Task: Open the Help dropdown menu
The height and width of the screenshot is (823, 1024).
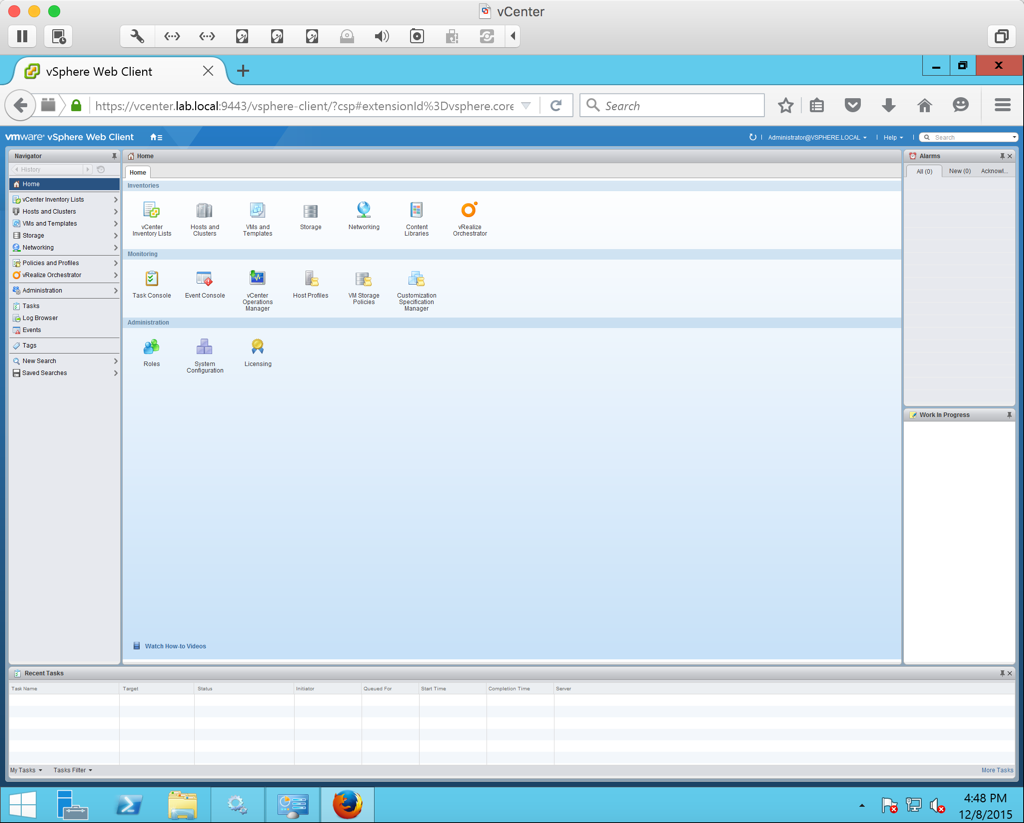Action: (892, 137)
